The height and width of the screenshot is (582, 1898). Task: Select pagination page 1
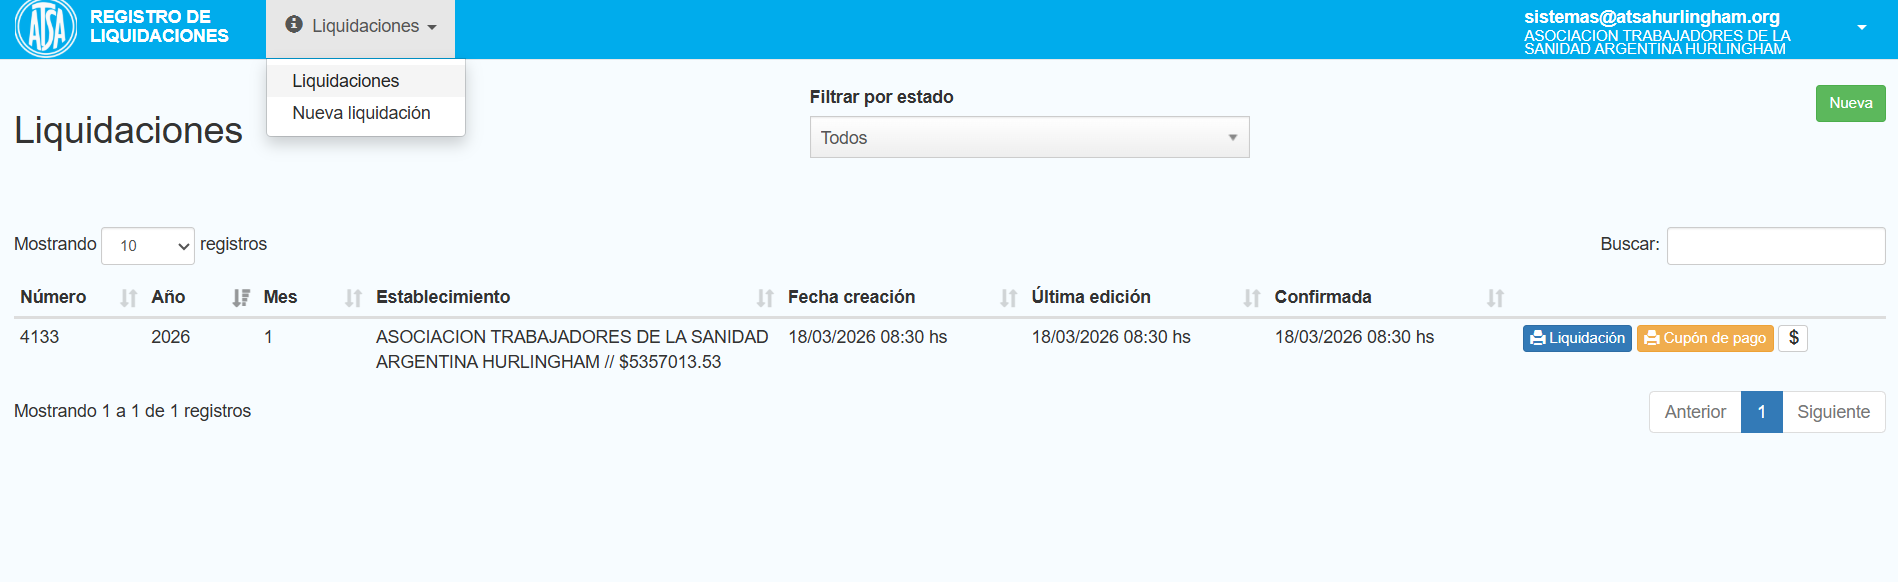tap(1762, 412)
